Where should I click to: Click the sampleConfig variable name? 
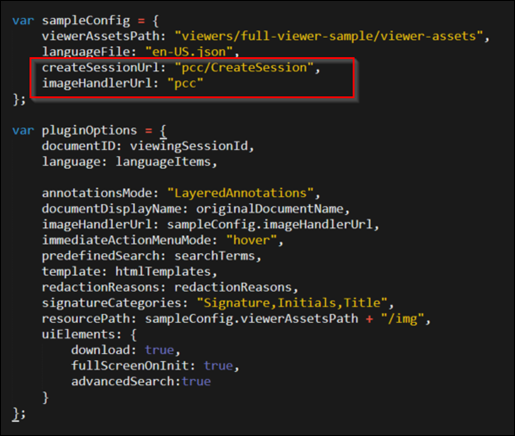tap(86, 21)
